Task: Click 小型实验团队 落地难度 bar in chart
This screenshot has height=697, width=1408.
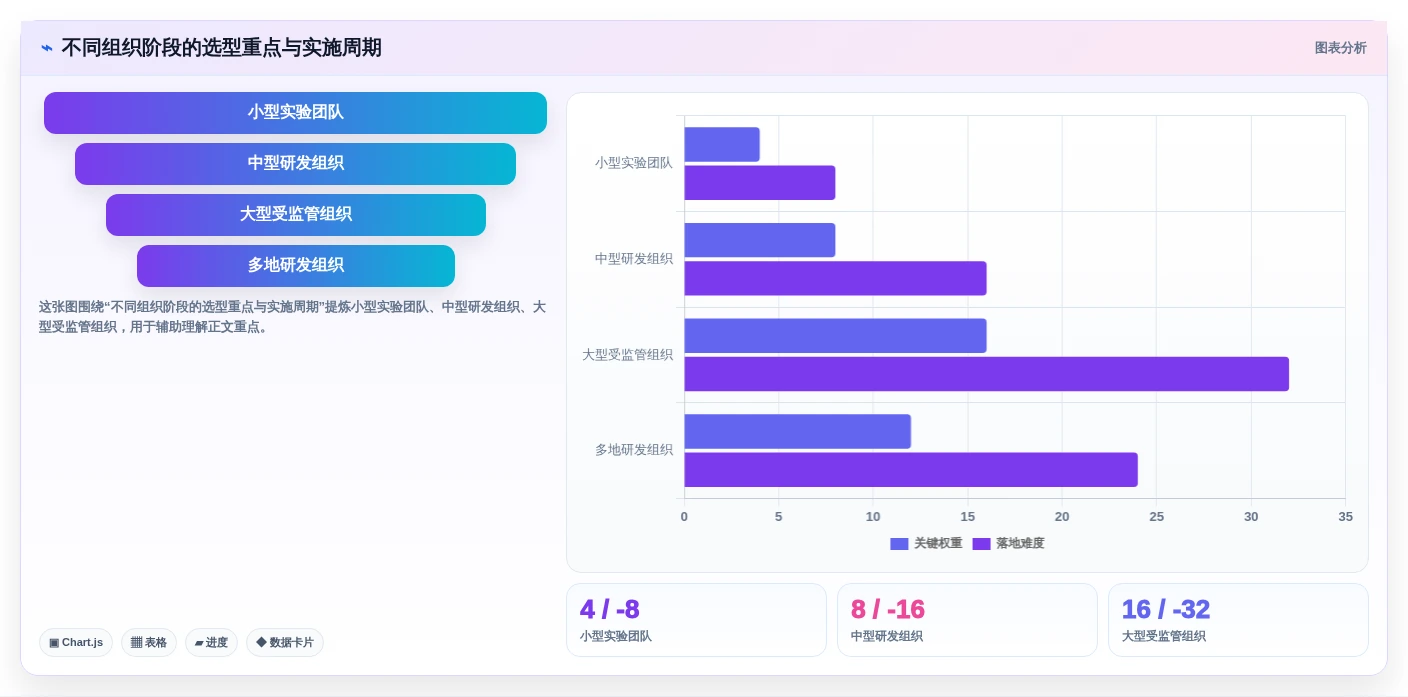Action: [760, 183]
